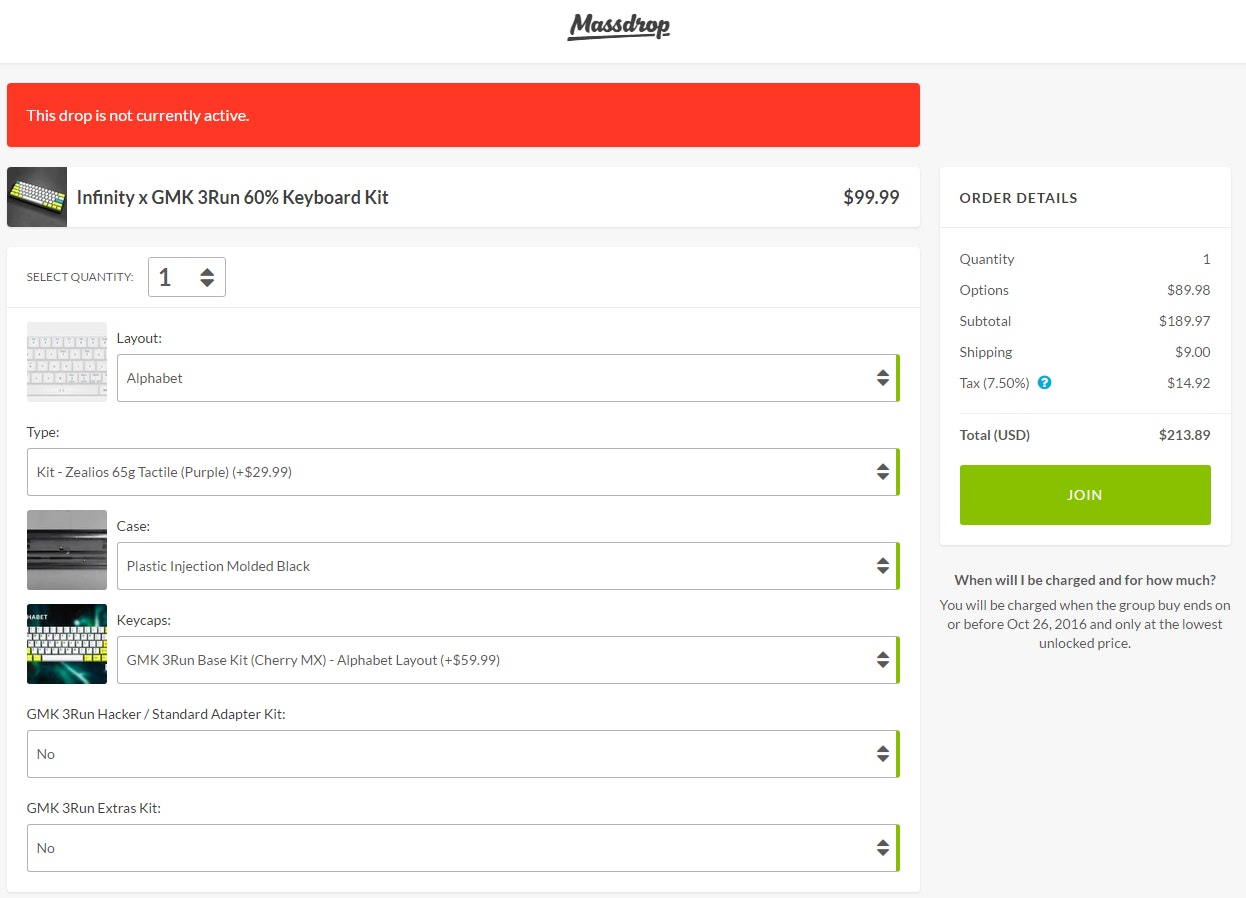Click the arrow icon of the Layout dropdown
This screenshot has width=1246, height=898.
coord(882,378)
